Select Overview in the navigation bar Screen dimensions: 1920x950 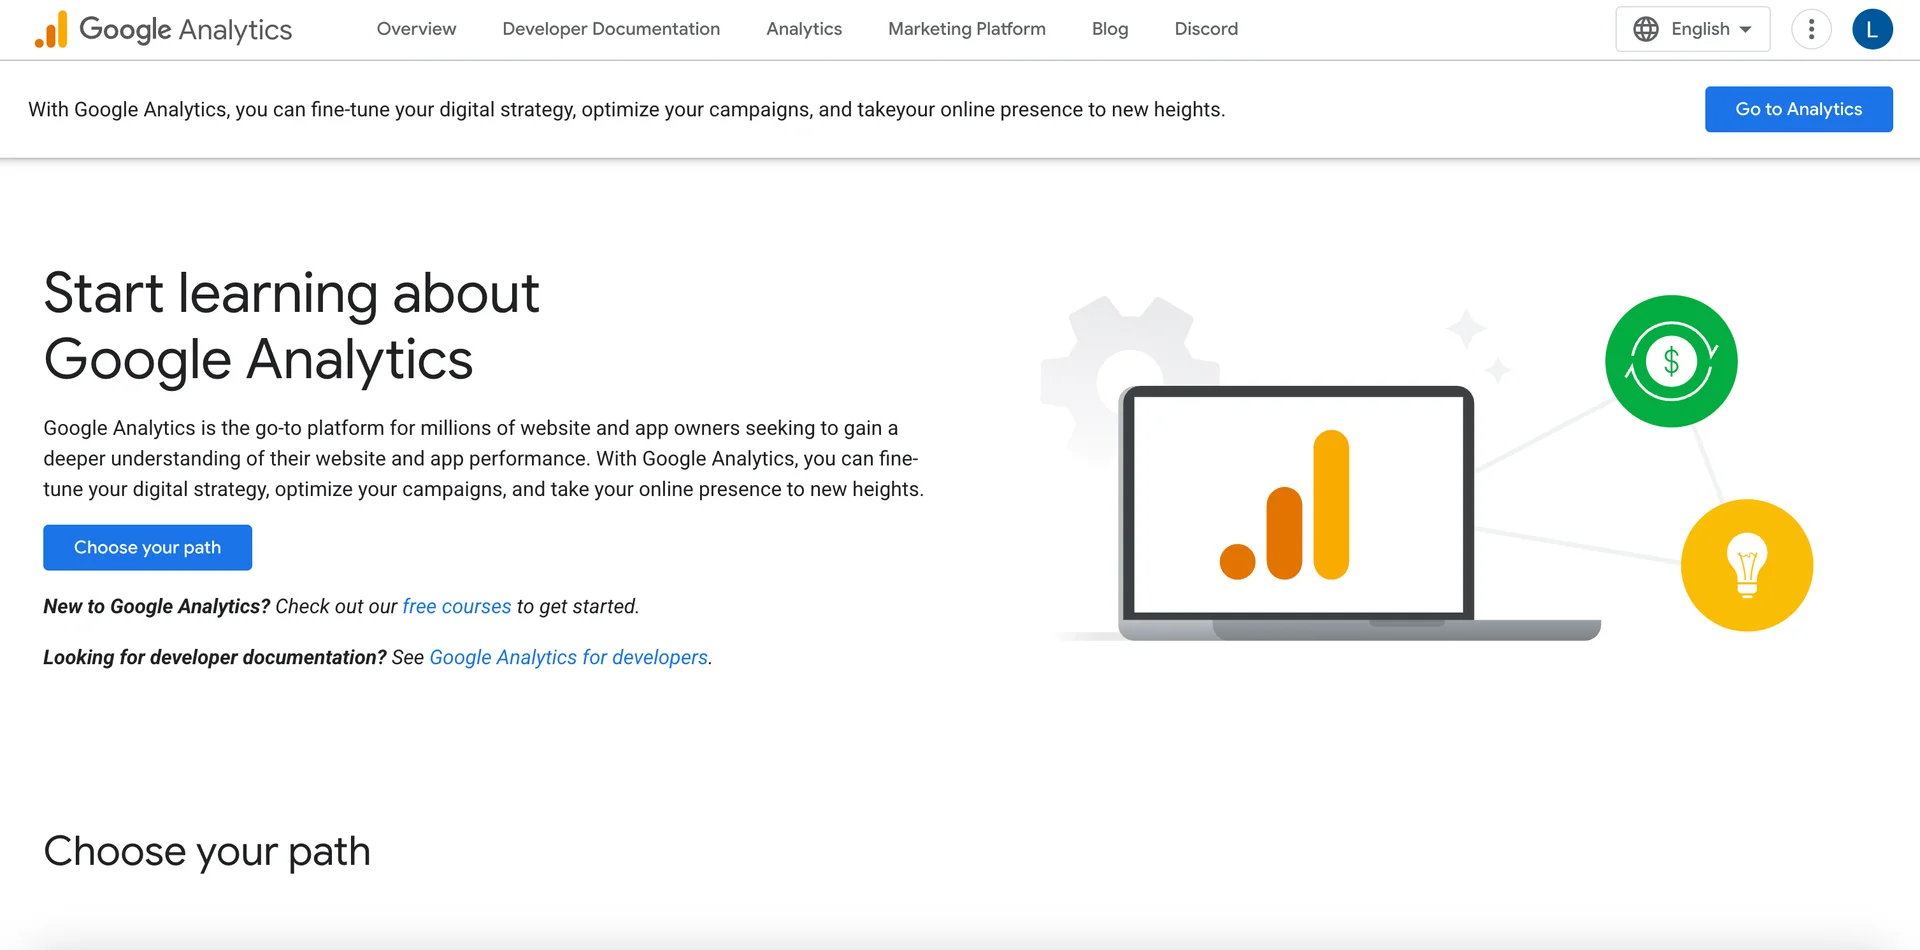(416, 29)
